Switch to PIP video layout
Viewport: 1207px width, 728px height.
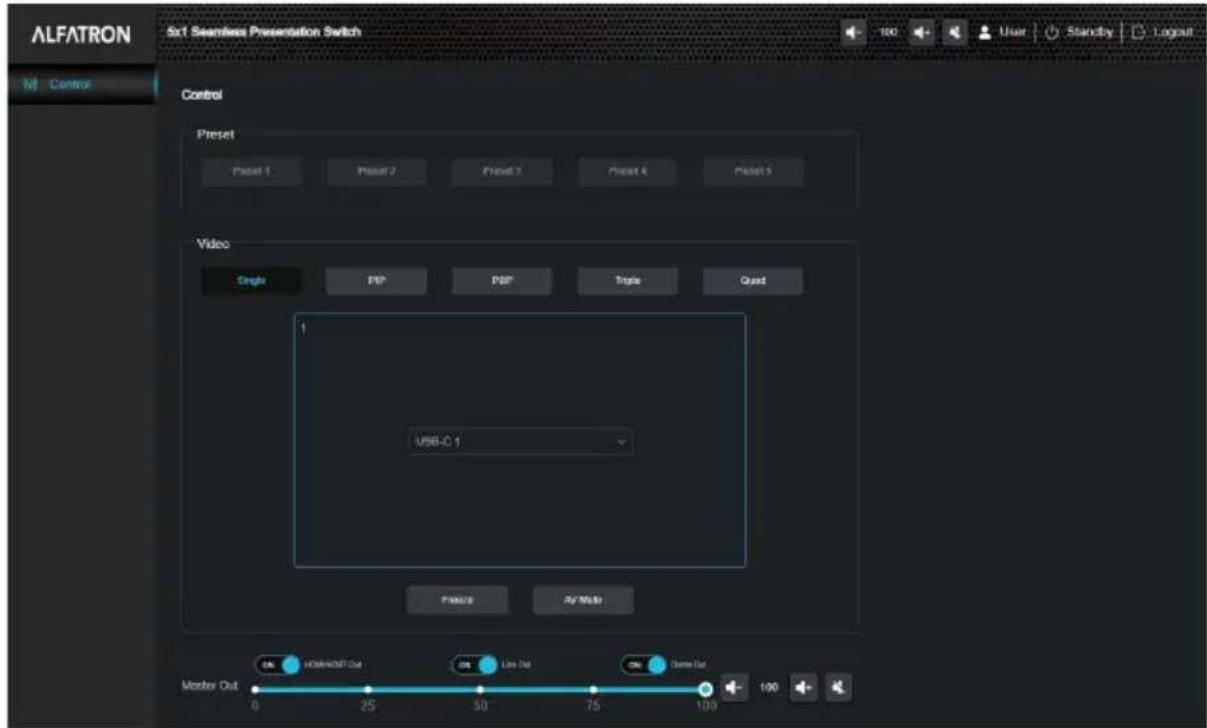(x=377, y=281)
